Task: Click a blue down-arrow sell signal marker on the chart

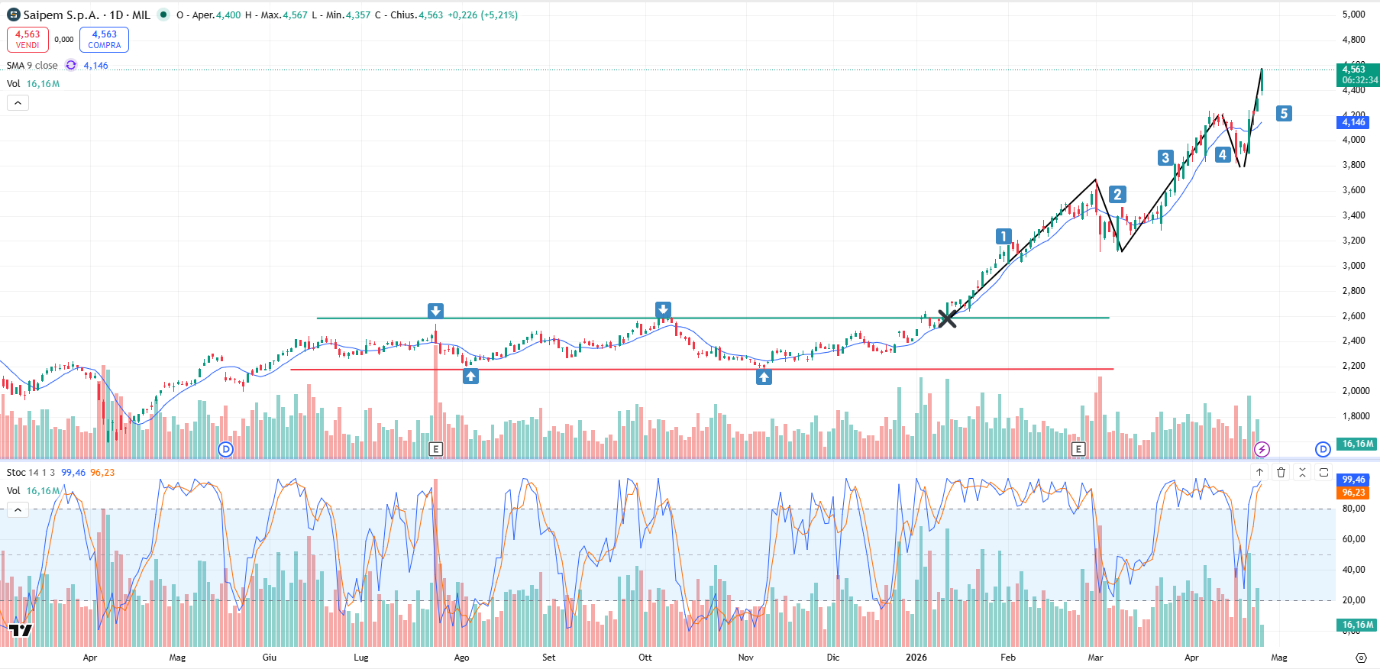Action: (x=436, y=310)
